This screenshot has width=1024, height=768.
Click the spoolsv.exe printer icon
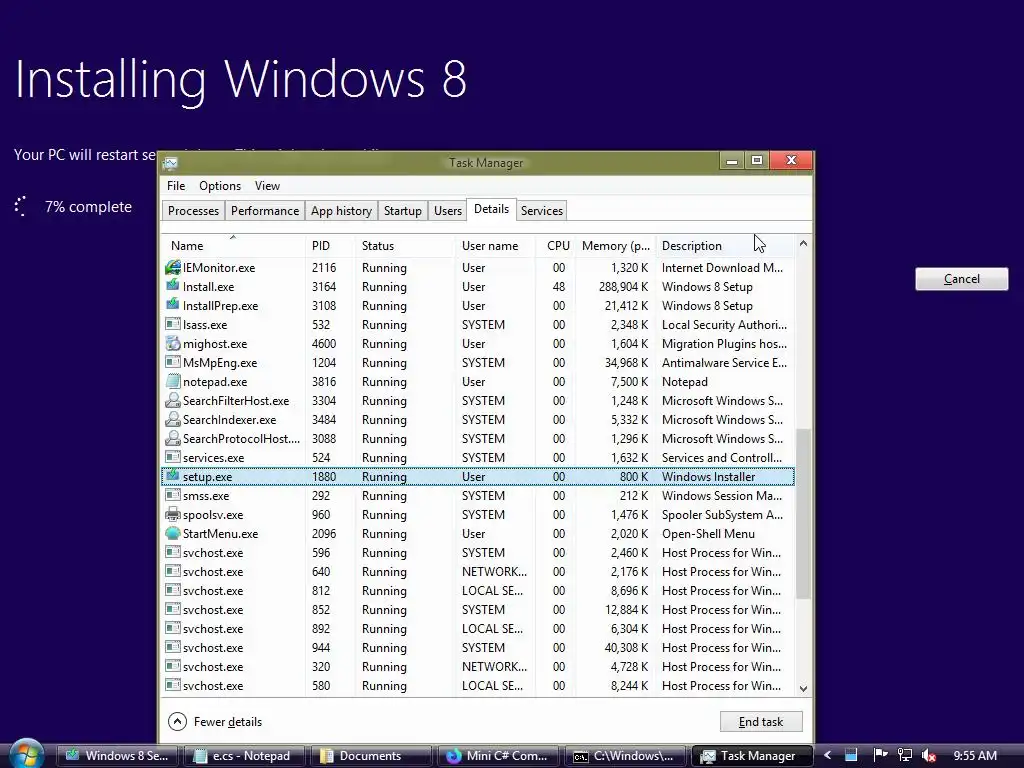pyautogui.click(x=173, y=514)
